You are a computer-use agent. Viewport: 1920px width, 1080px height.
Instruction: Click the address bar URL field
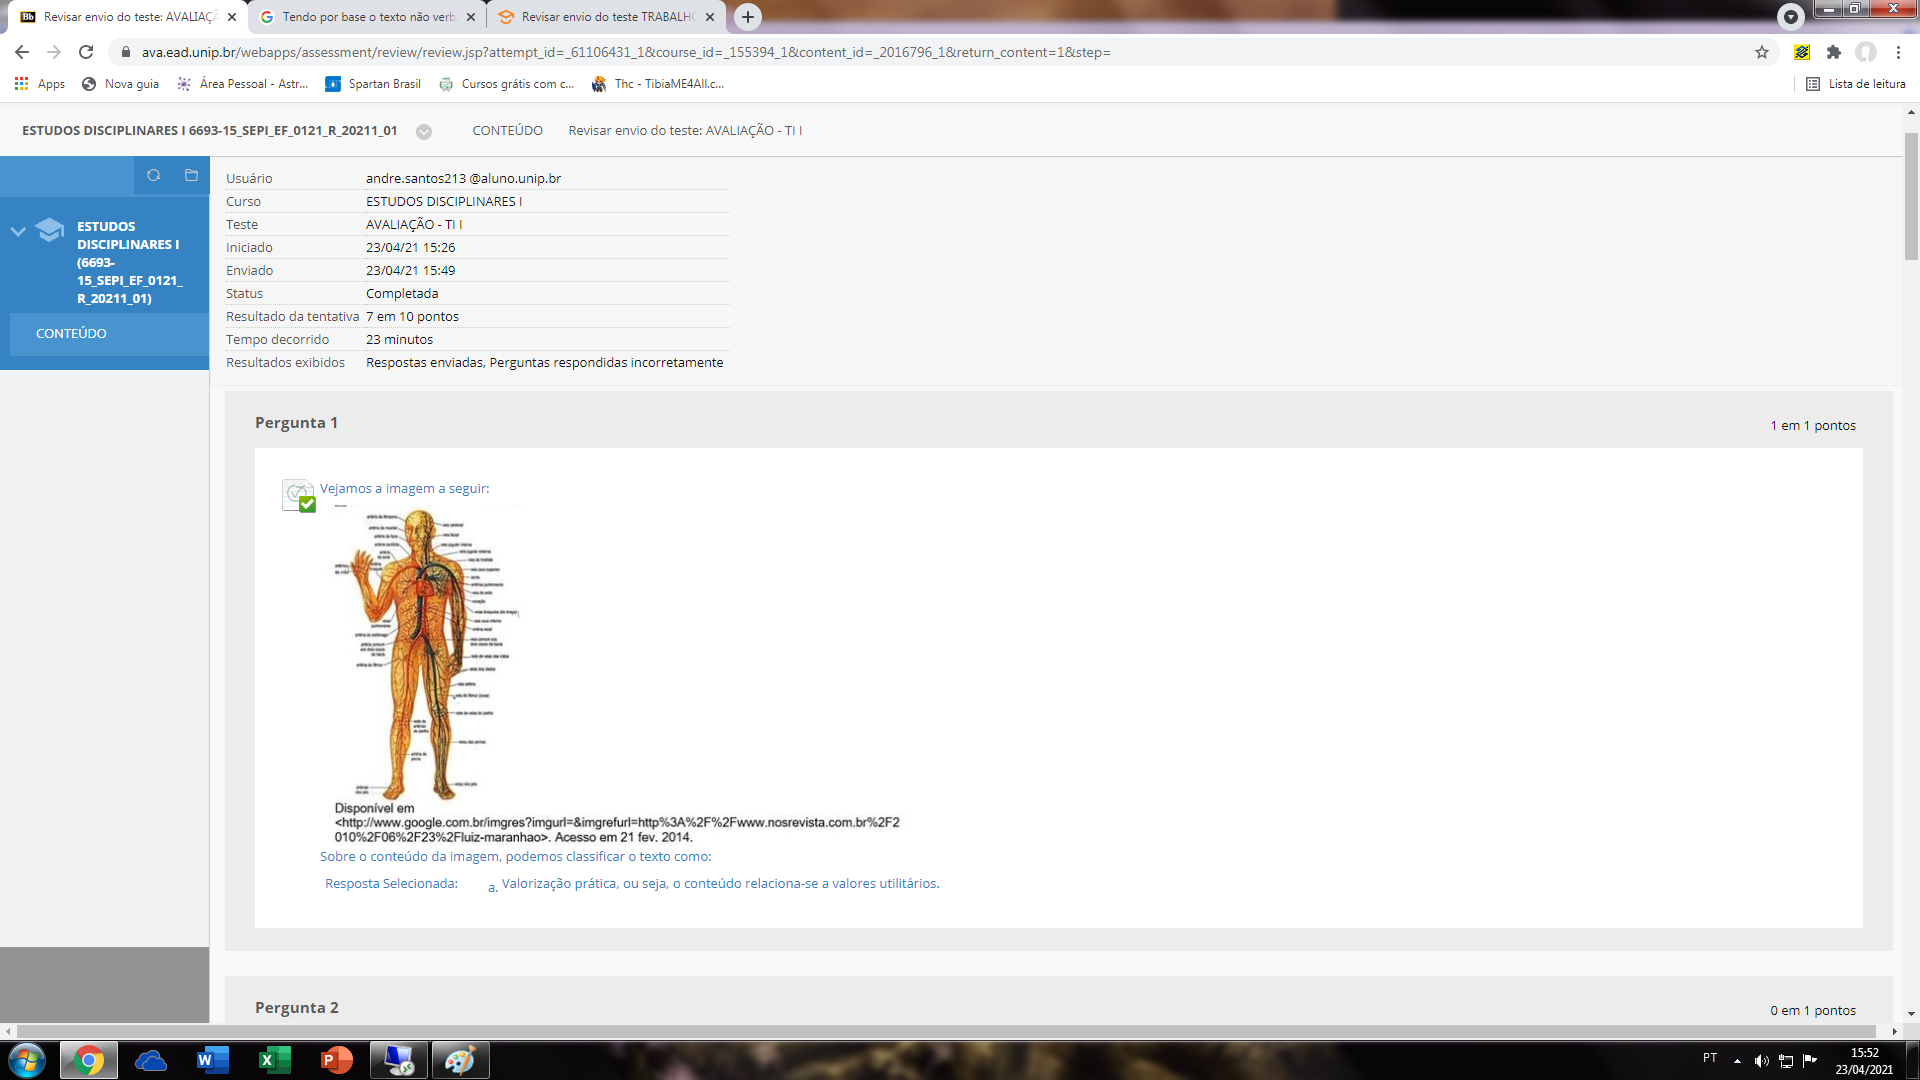coord(625,52)
